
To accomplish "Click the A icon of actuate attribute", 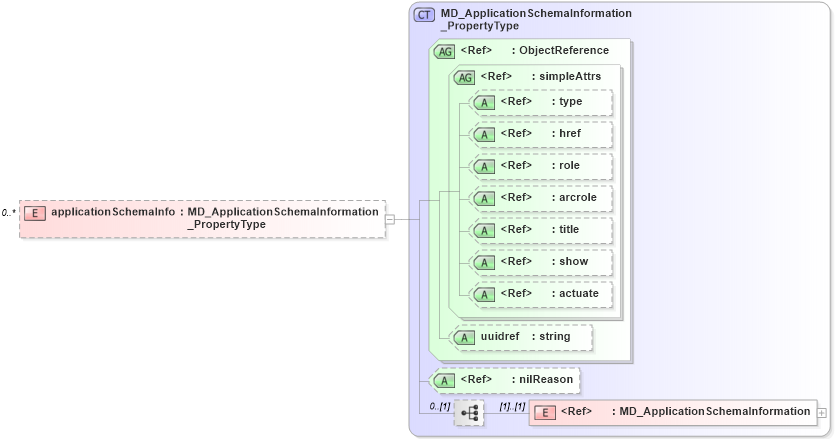I will (x=484, y=295).
